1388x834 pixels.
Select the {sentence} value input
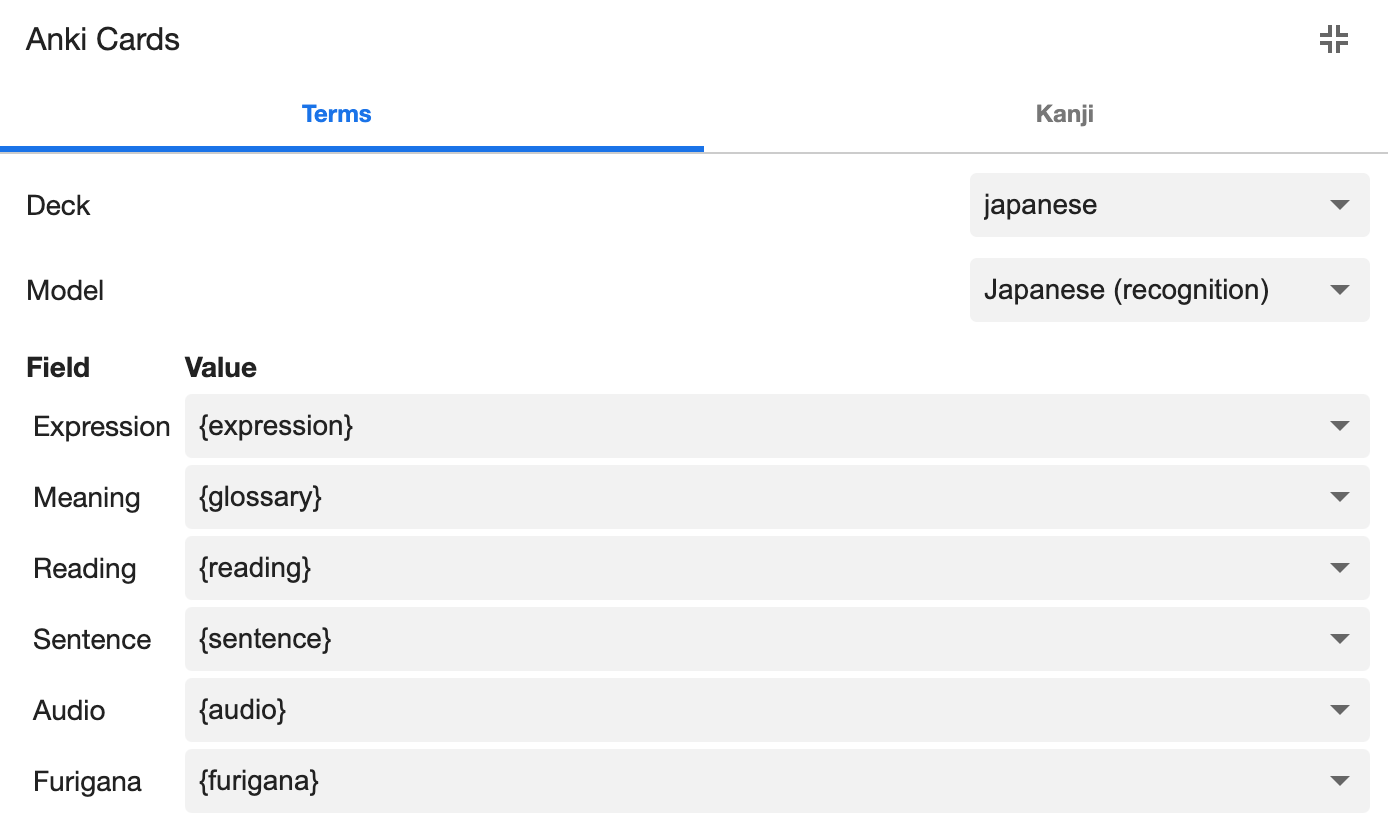click(740, 639)
